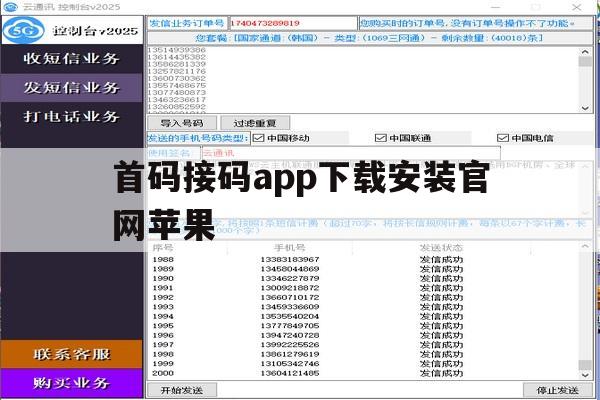600x400 pixels.
Task: Toggle 中国联通 checkbox
Action: pos(380,138)
